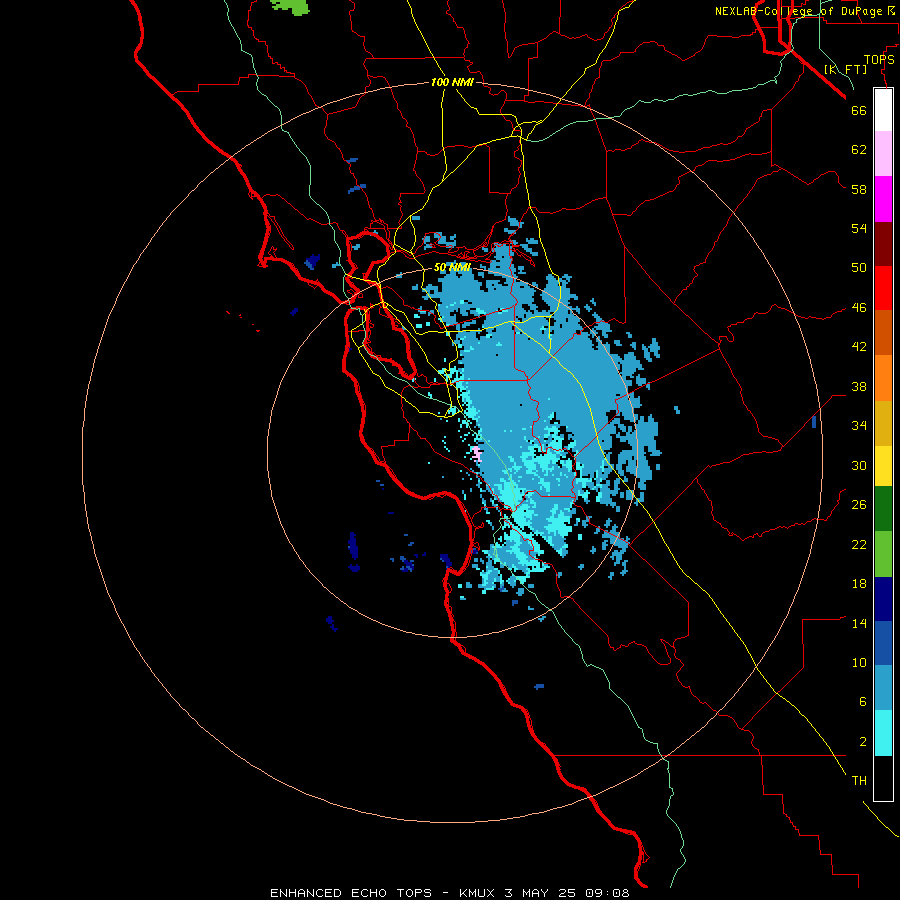Choose the light green legend swatch
Screen dimensions: 900x900
(x=883, y=554)
